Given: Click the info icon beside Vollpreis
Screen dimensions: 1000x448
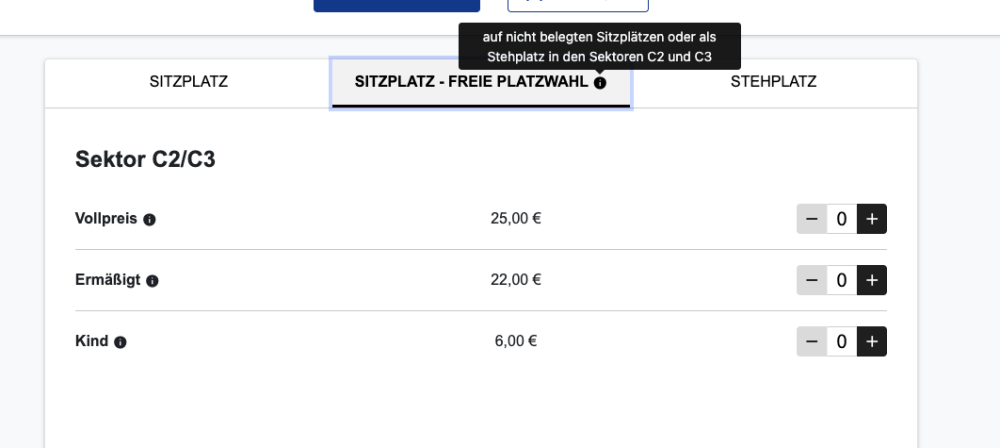Looking at the screenshot, I should (x=149, y=219).
